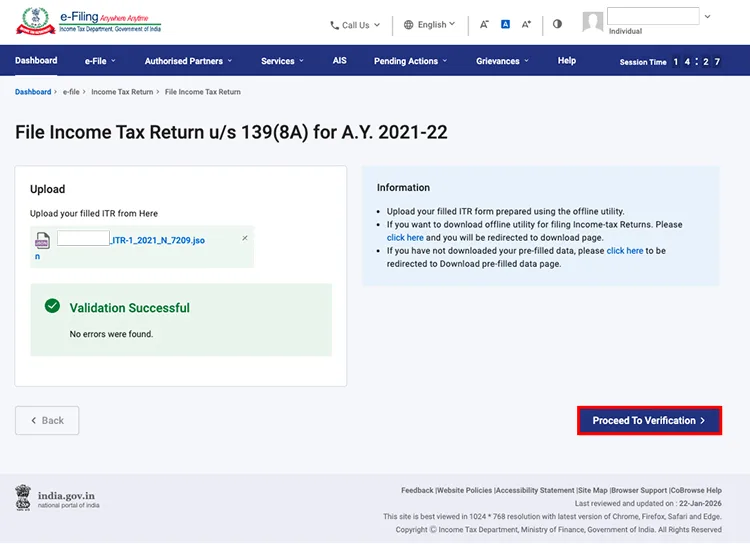Click the JSON file icon in the upload box
Screen dimensions: 750x544
point(42,240)
